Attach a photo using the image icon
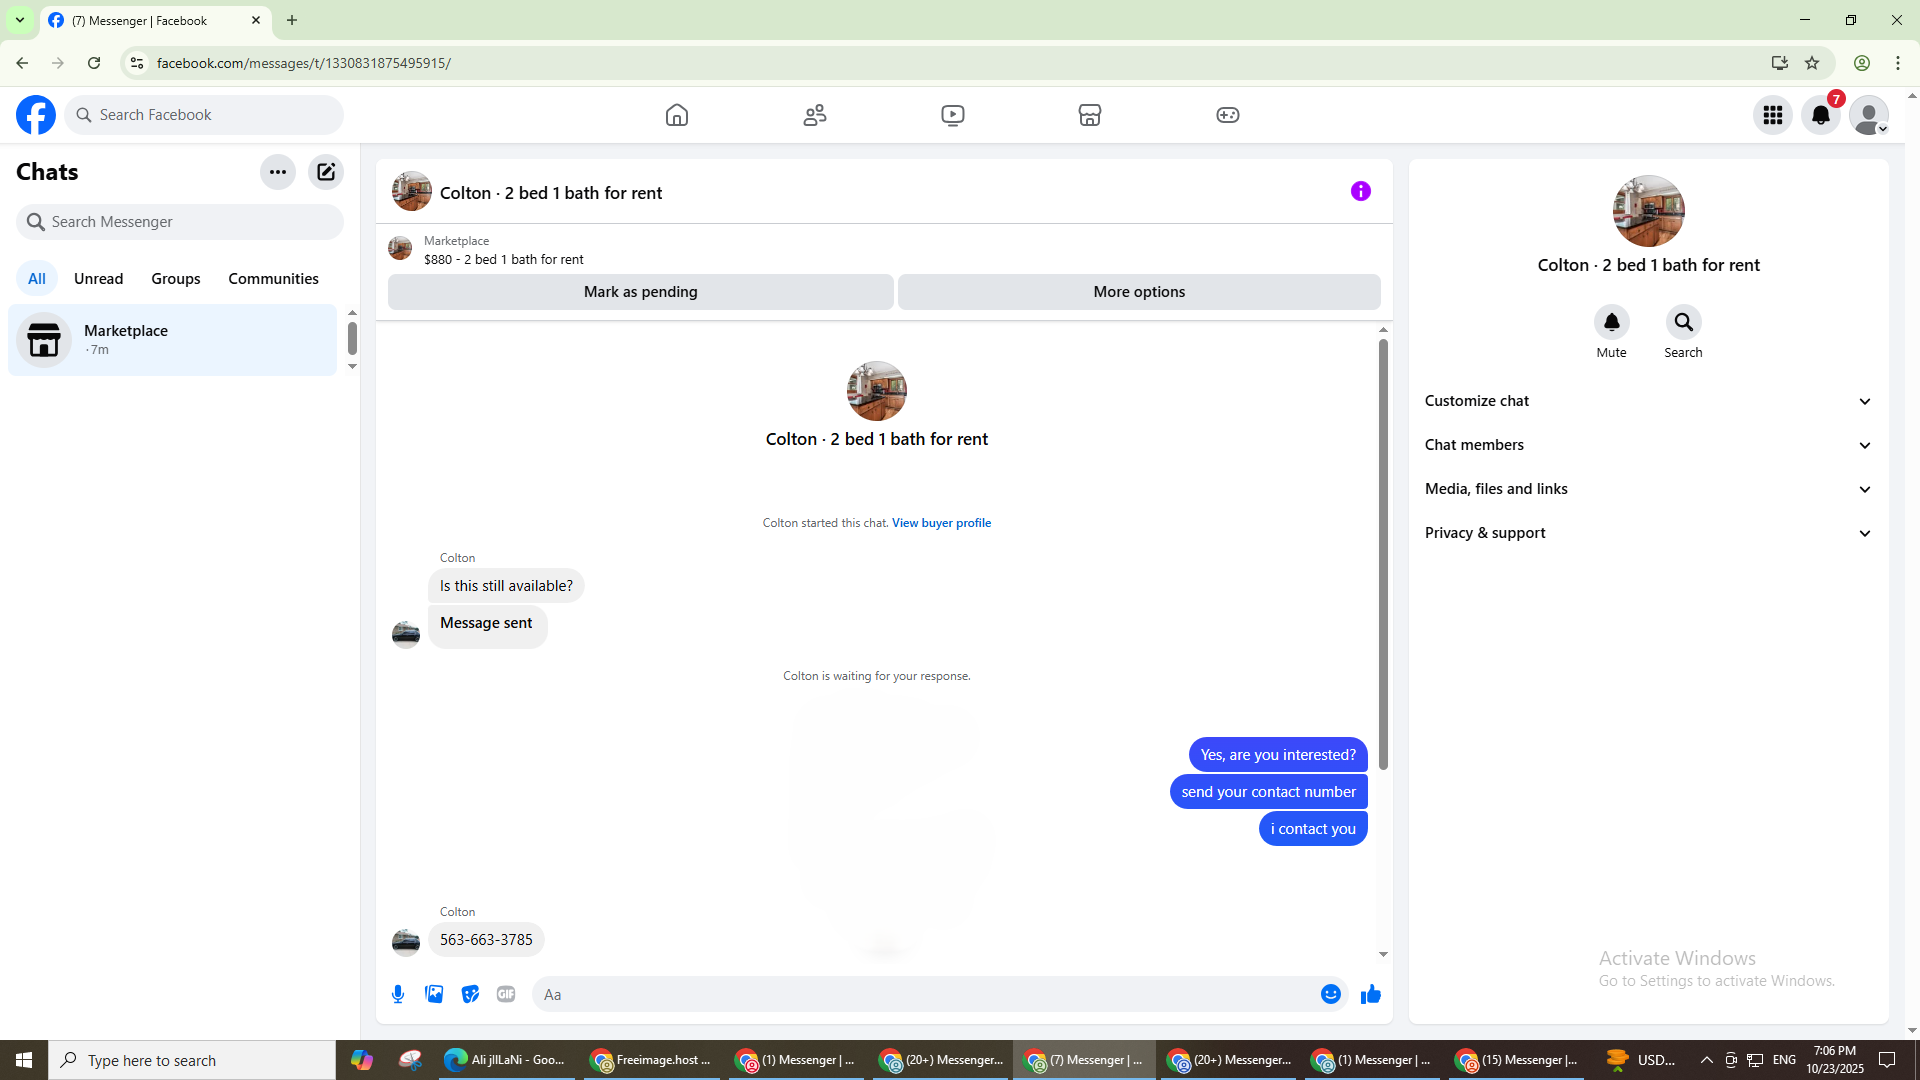Viewport: 1920px width, 1080px height. pos(434,994)
